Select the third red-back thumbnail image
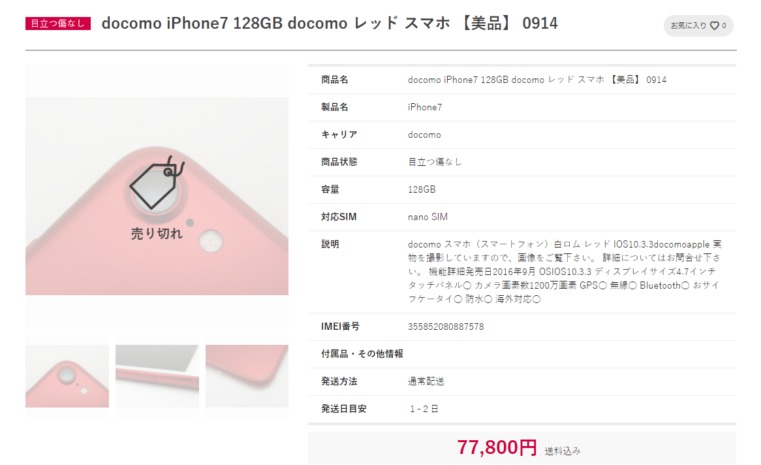 pyautogui.click(x=247, y=376)
